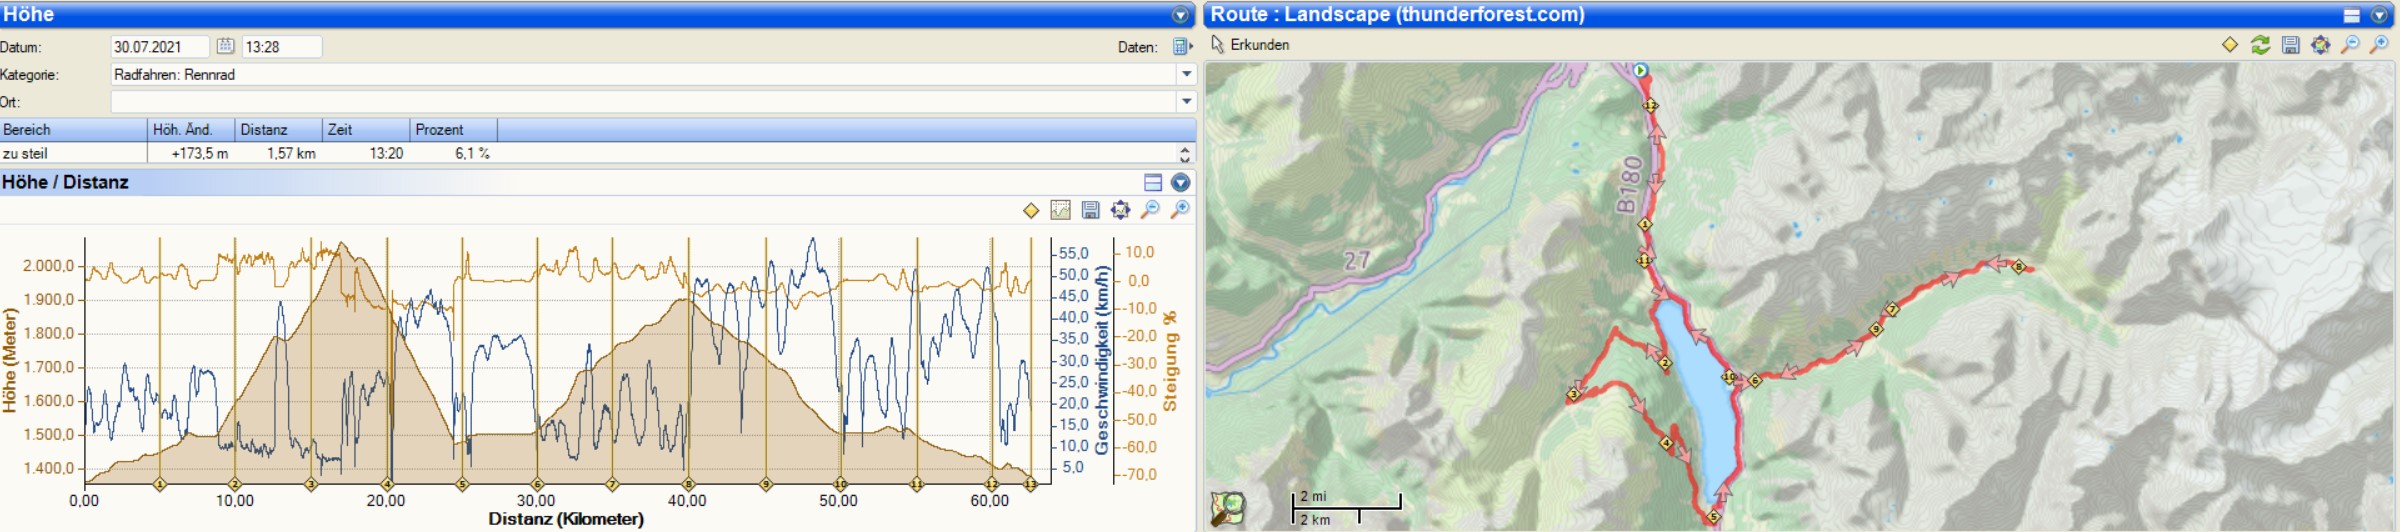Screen dimensions: 2400x532
Task: Click the time field showing 13:28
Action: pos(281,47)
